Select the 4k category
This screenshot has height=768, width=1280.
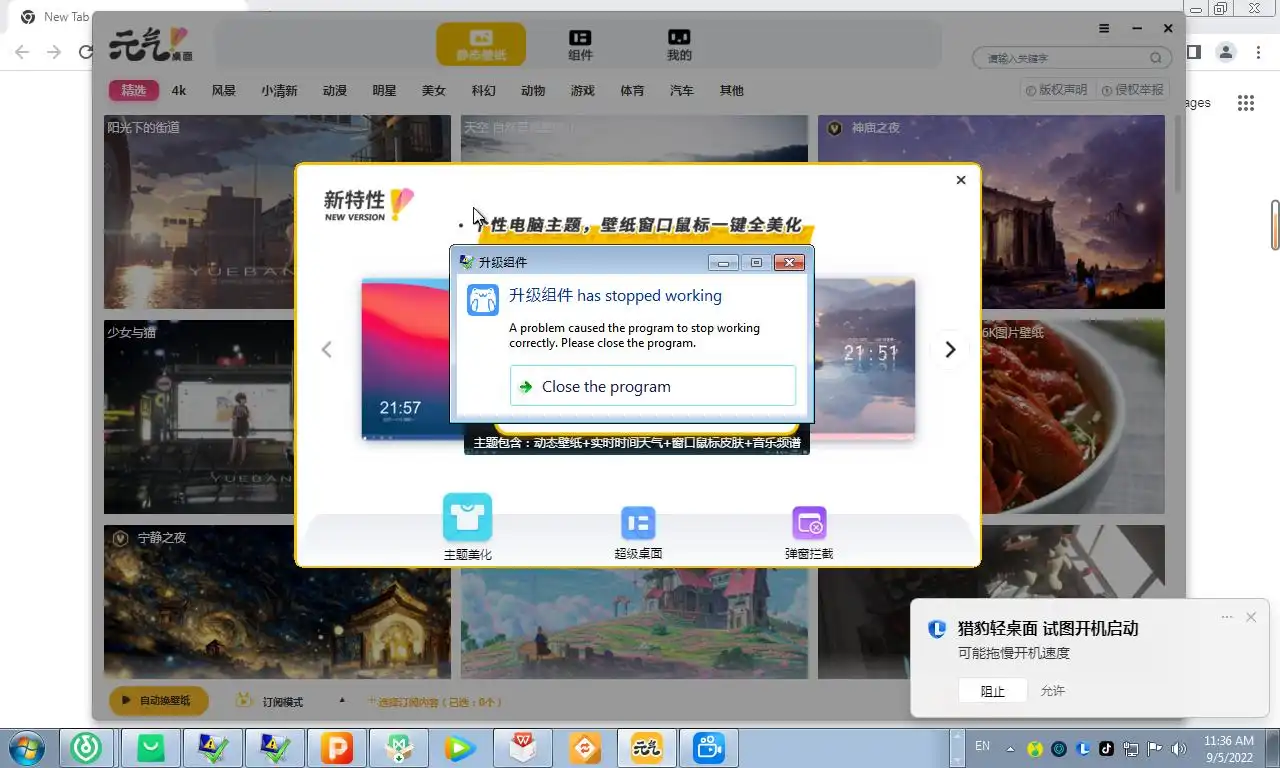click(x=179, y=91)
